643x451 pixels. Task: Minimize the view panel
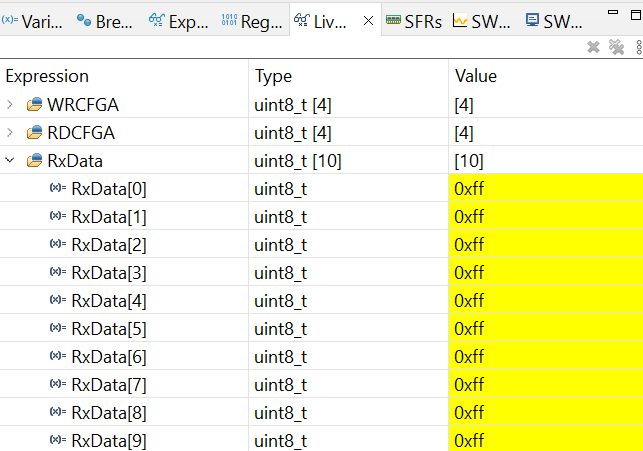[x=613, y=12]
